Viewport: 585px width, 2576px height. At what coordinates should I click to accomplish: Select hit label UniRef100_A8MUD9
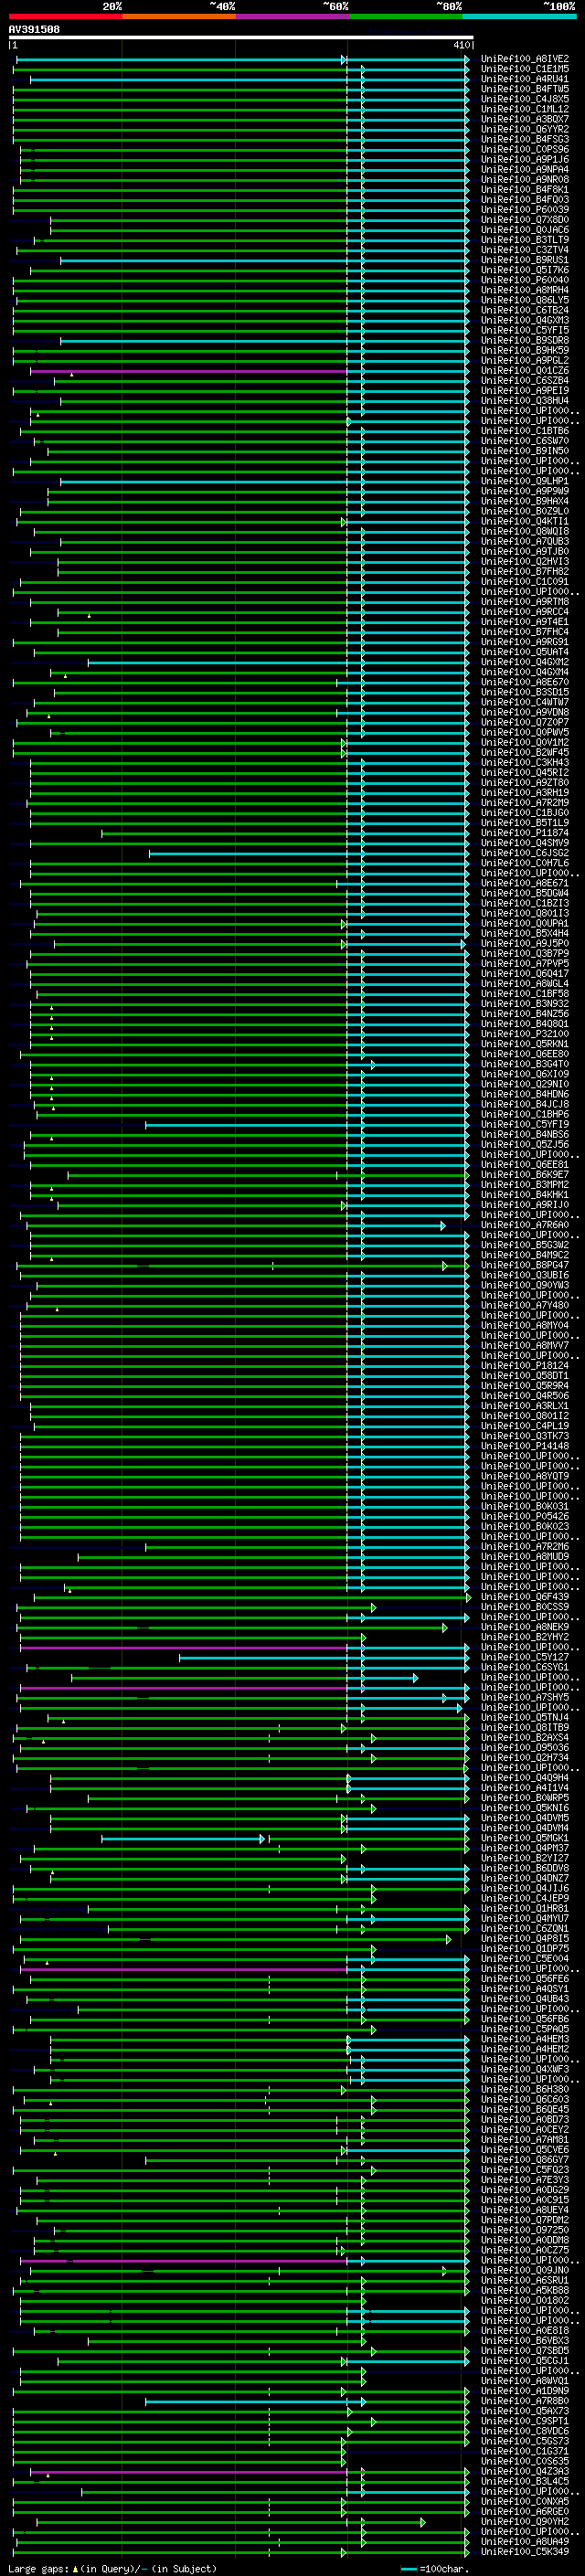[x=524, y=1557]
